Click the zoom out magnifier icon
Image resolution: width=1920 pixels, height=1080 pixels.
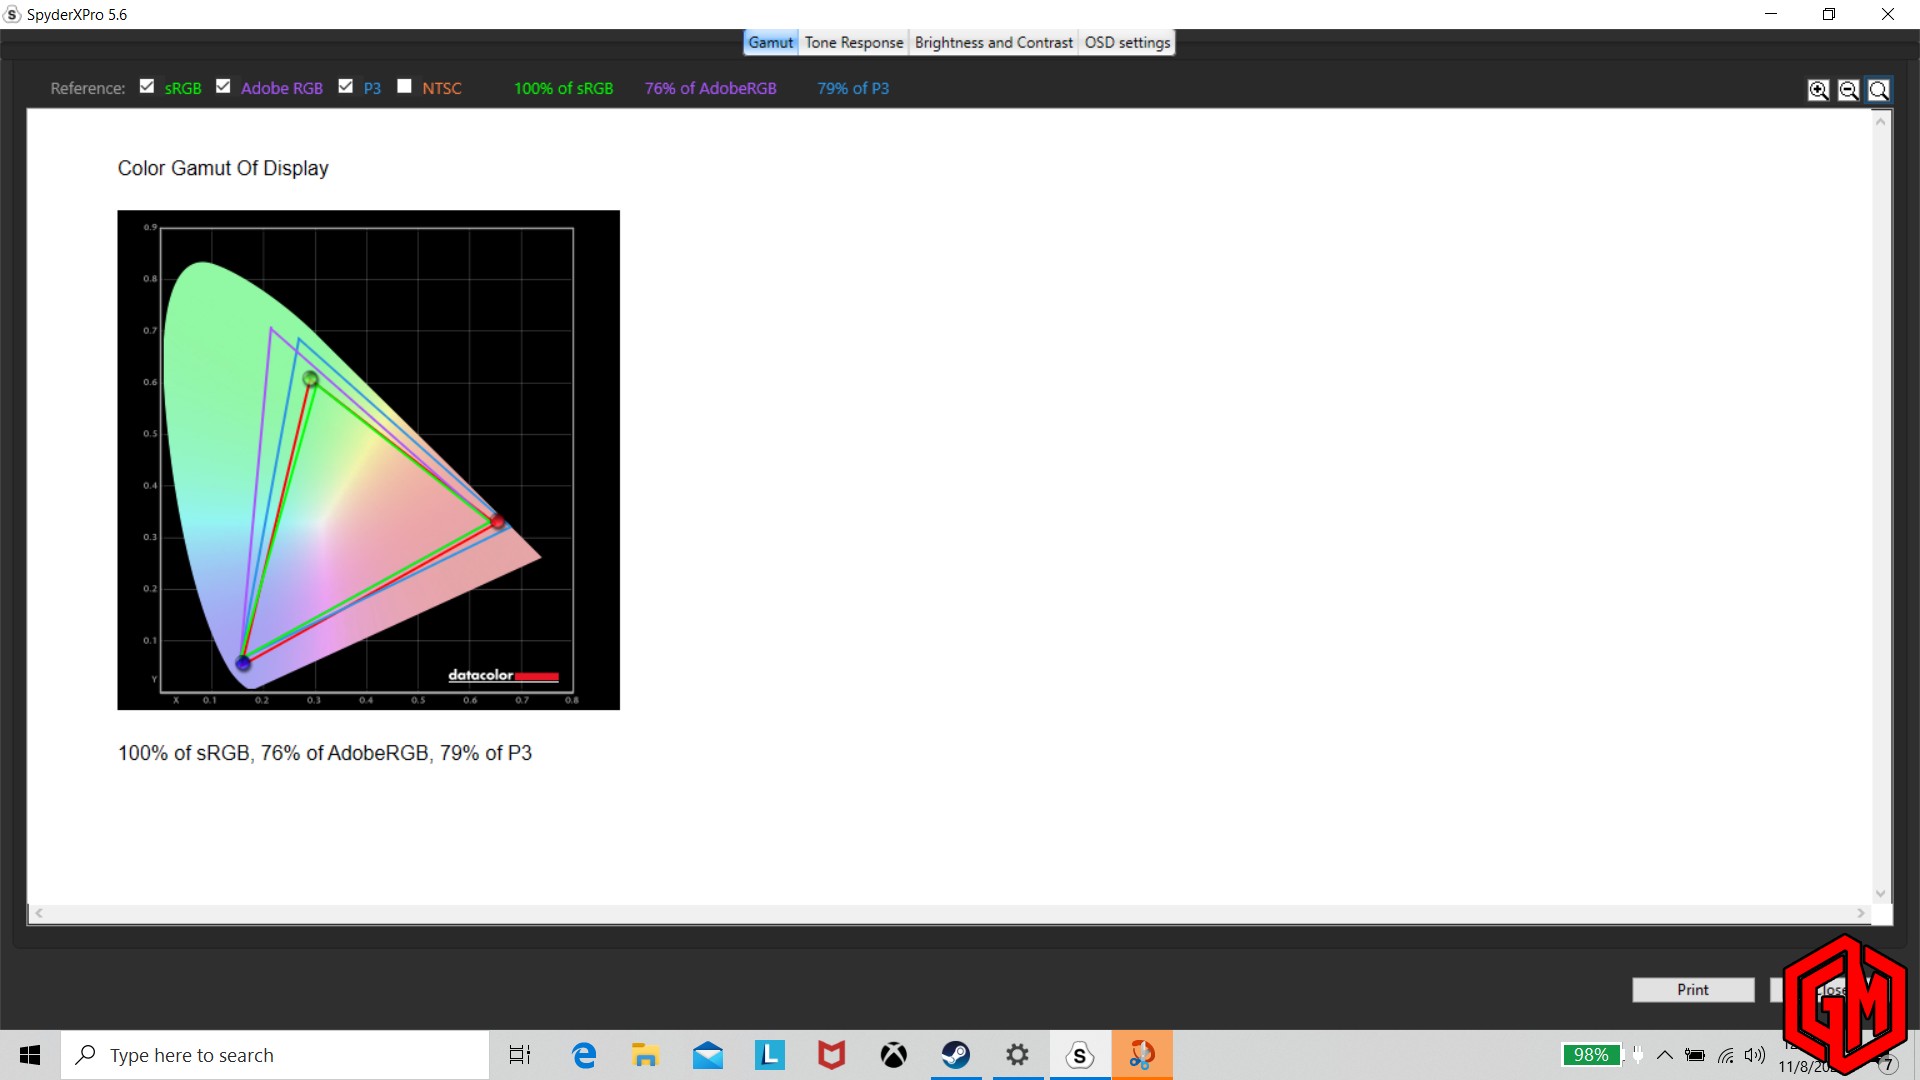[1848, 90]
